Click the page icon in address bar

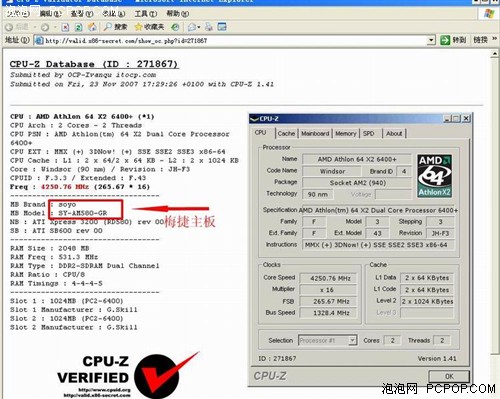(x=39, y=41)
